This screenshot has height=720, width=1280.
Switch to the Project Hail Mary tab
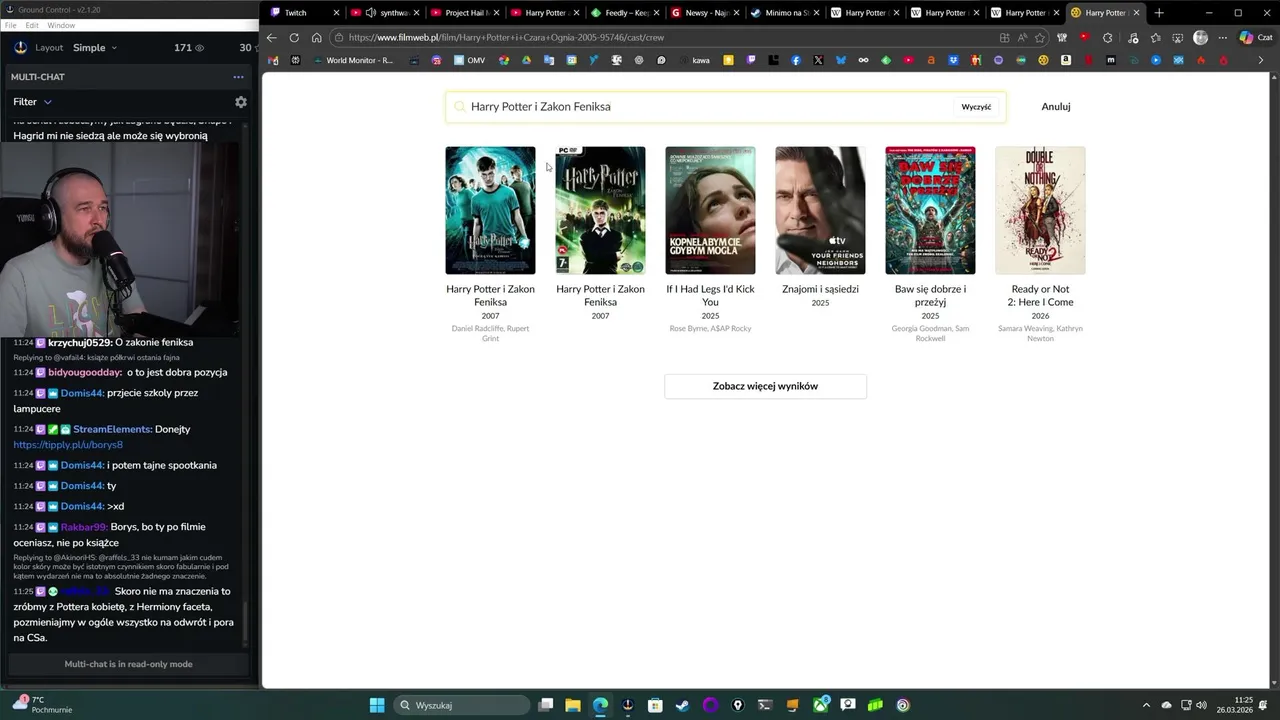point(466,13)
